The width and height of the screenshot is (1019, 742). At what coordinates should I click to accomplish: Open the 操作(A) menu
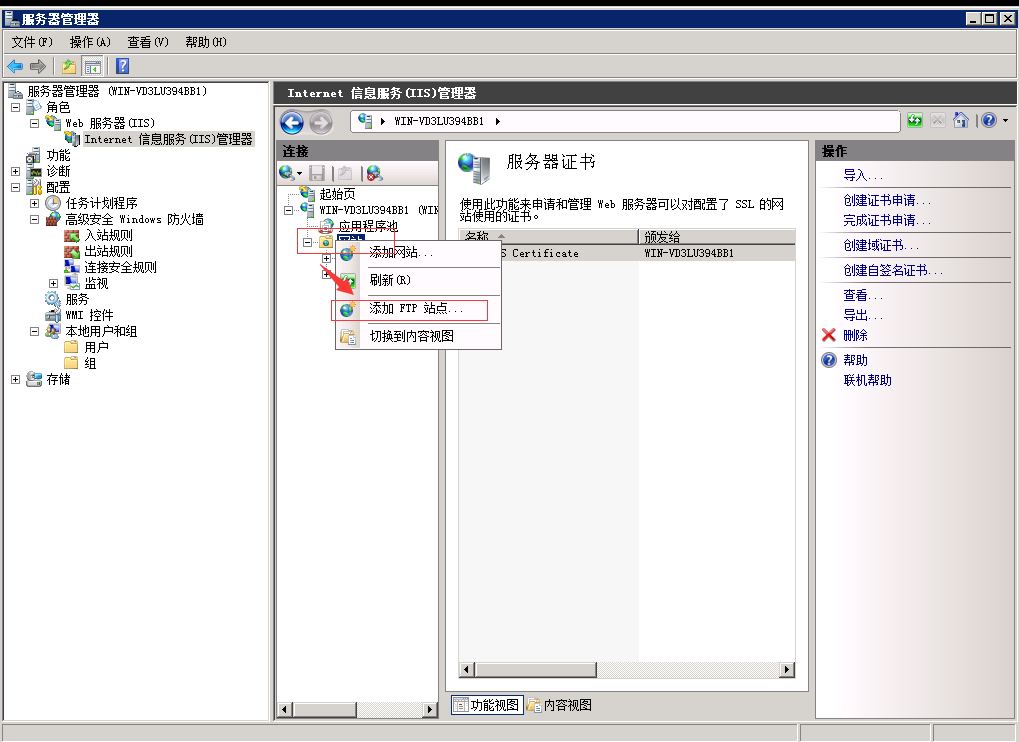pos(90,42)
